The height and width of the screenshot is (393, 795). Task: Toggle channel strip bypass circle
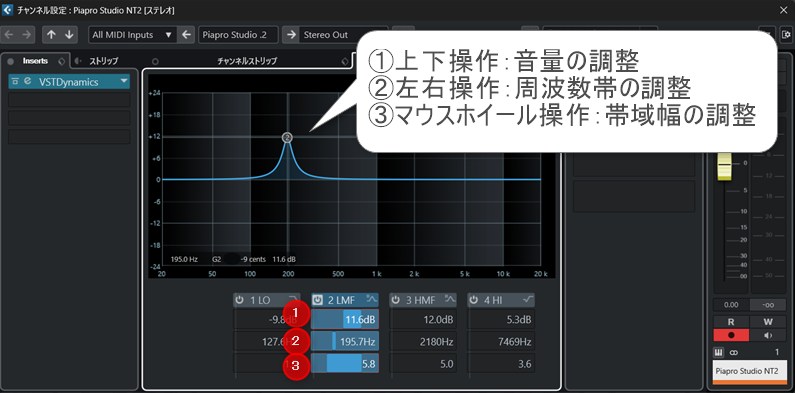(155, 61)
